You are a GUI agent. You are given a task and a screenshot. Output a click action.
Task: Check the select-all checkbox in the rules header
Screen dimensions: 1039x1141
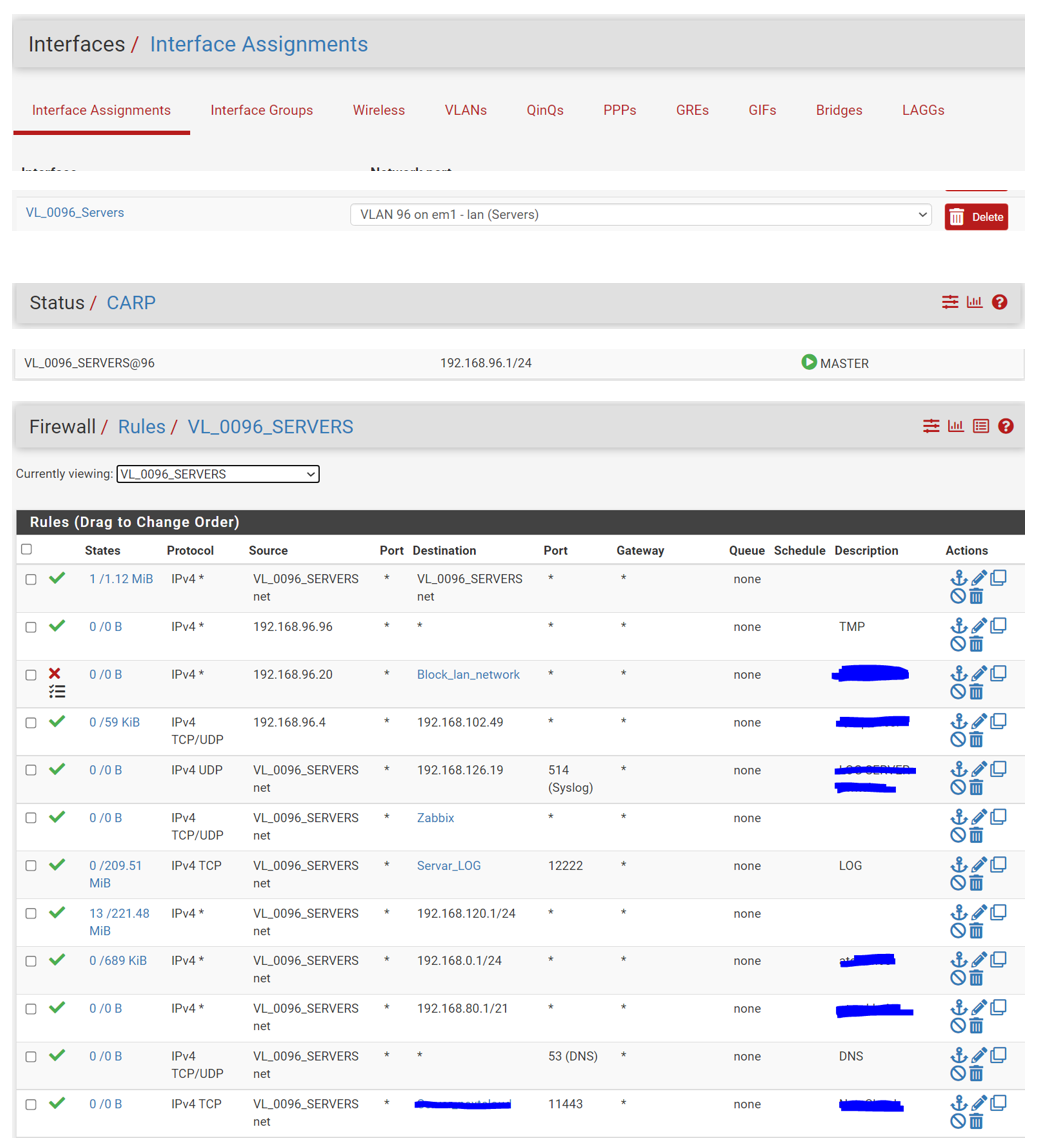point(27,549)
